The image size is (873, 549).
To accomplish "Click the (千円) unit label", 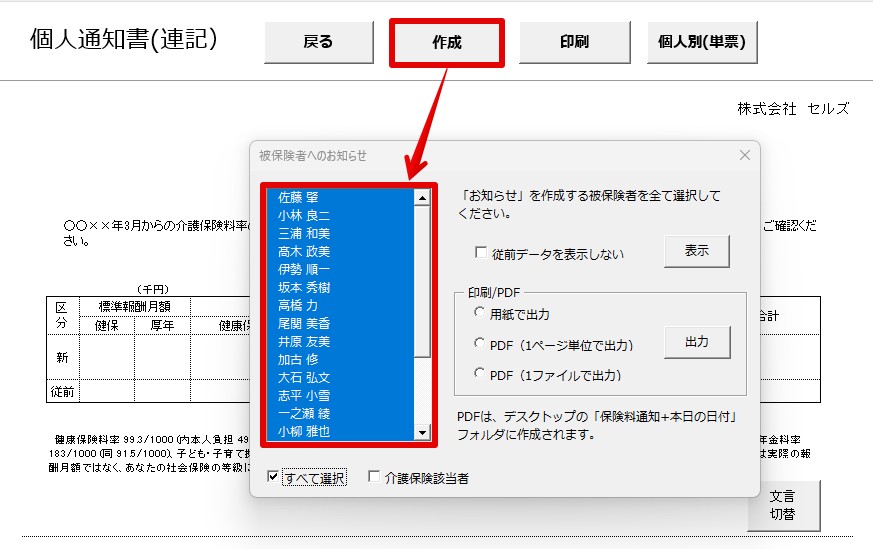I will pos(153,290).
